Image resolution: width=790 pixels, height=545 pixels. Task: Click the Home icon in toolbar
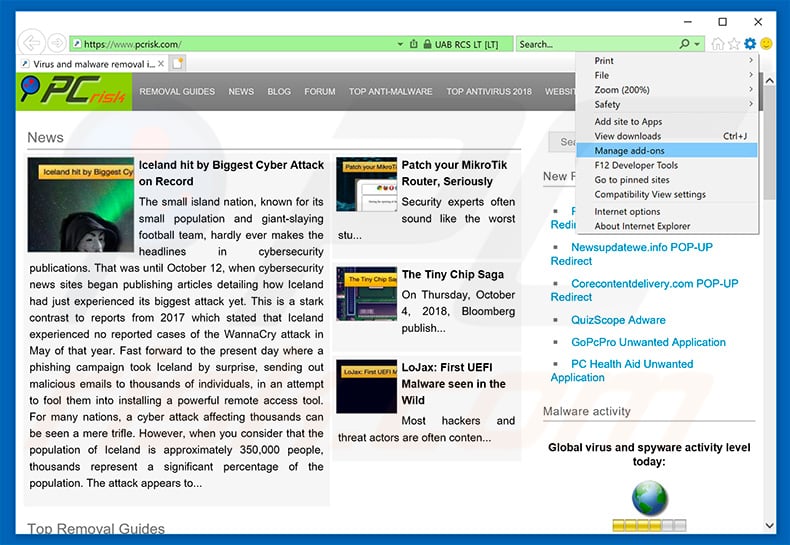717,44
